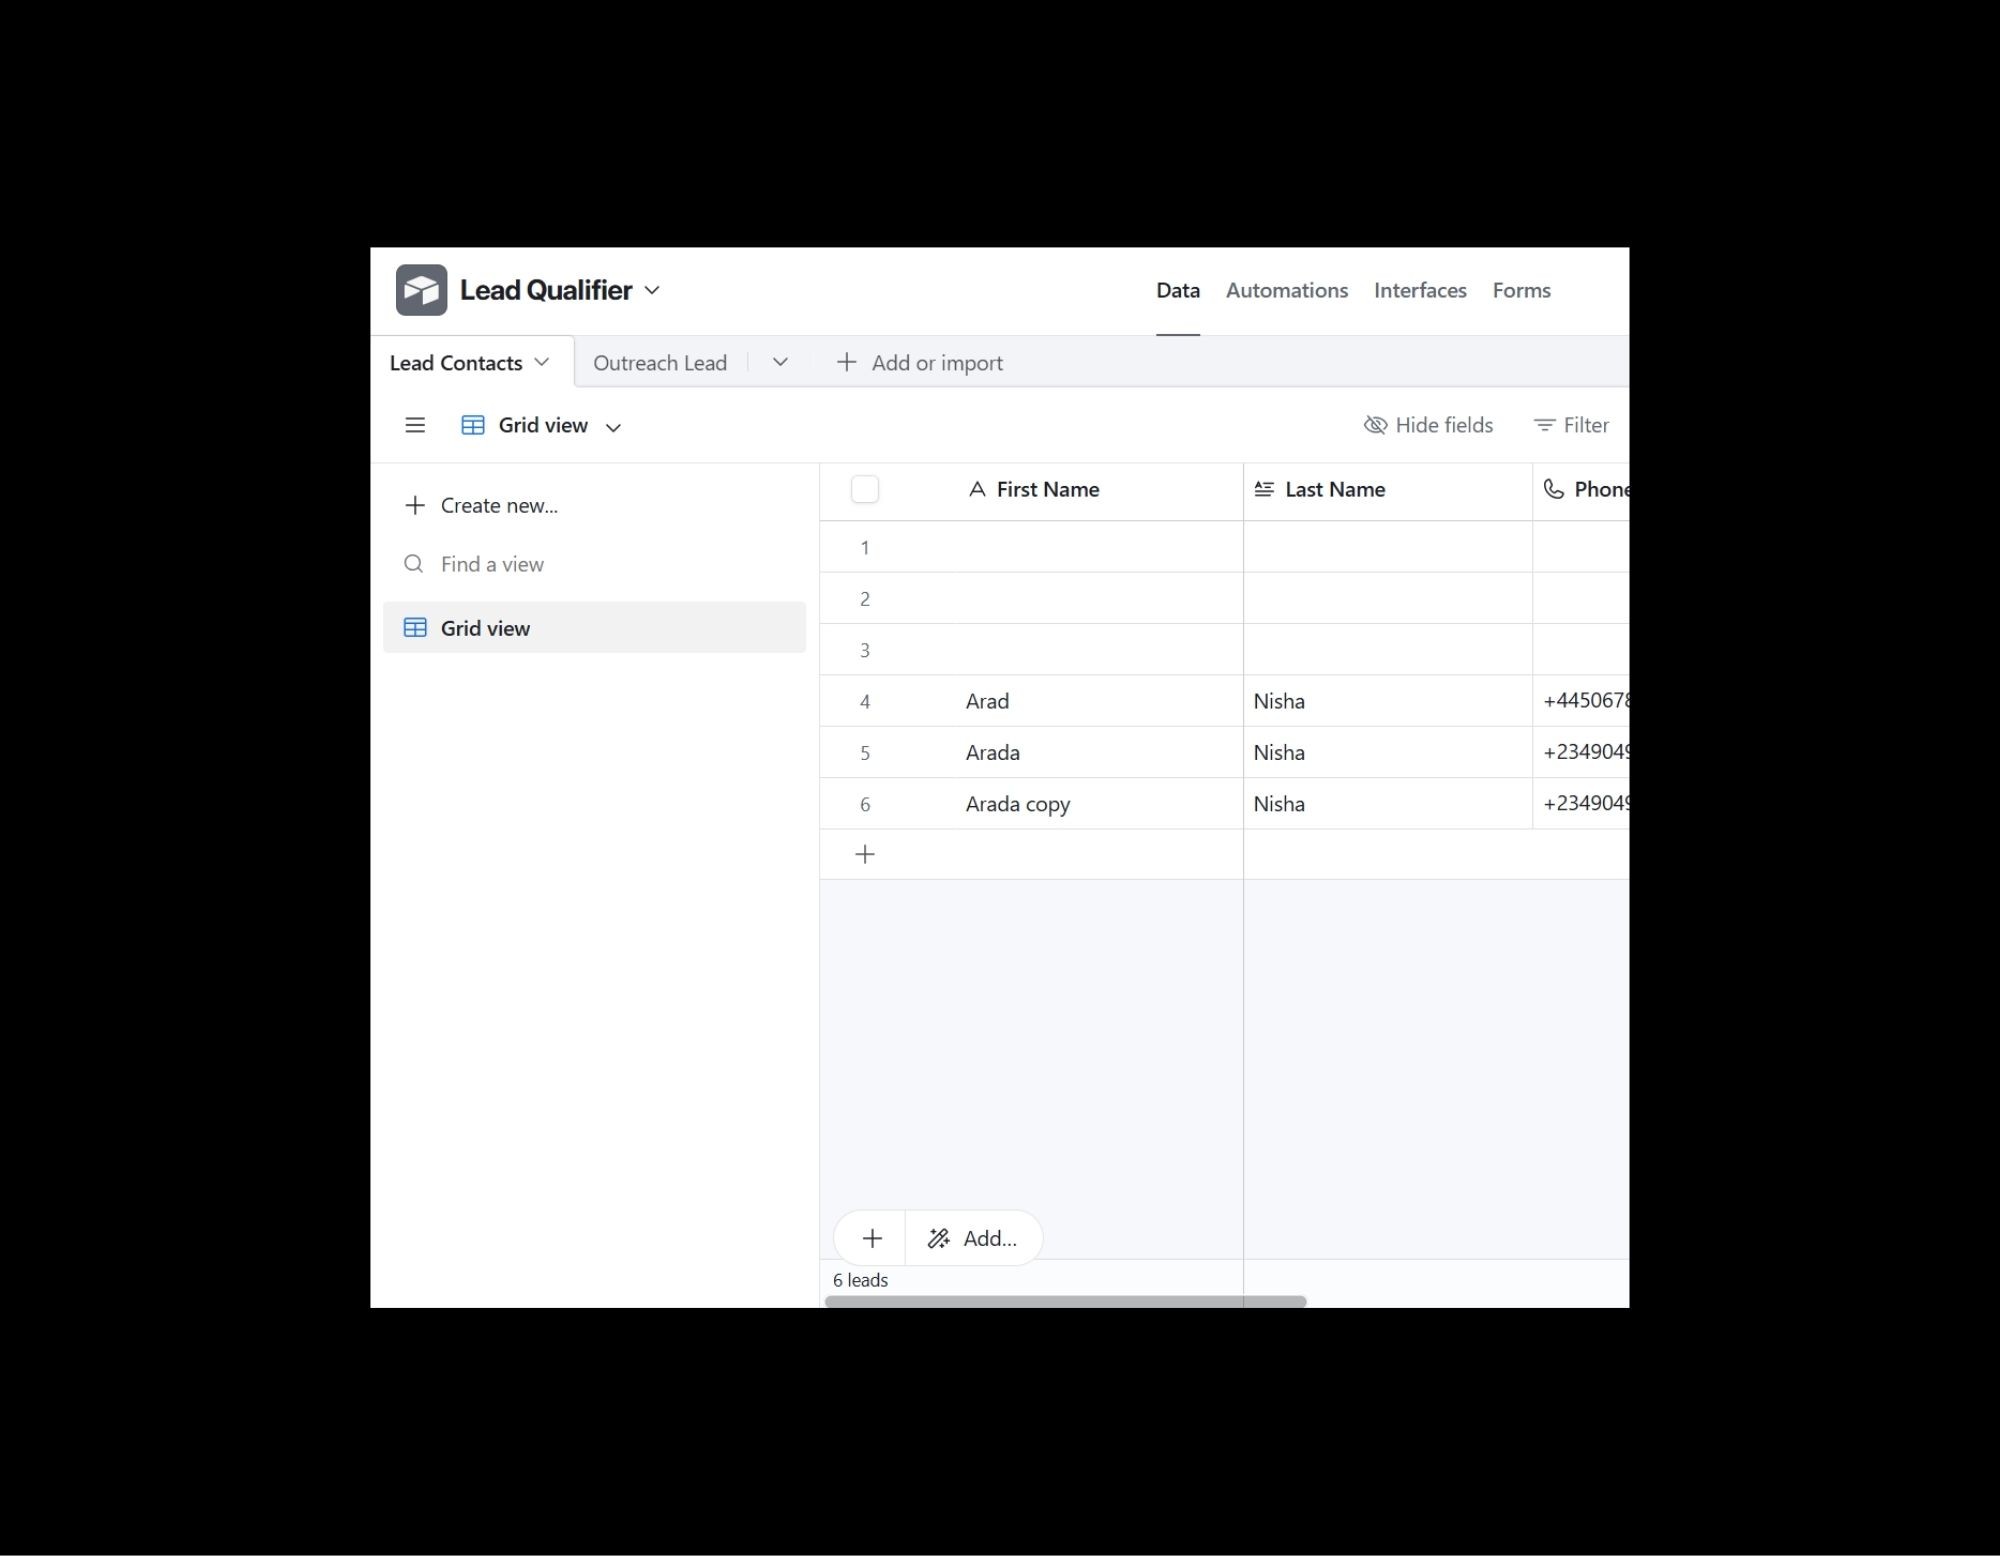The height and width of the screenshot is (1556, 2000).
Task: Toggle the views sidebar hamburger icon
Action: 415,425
